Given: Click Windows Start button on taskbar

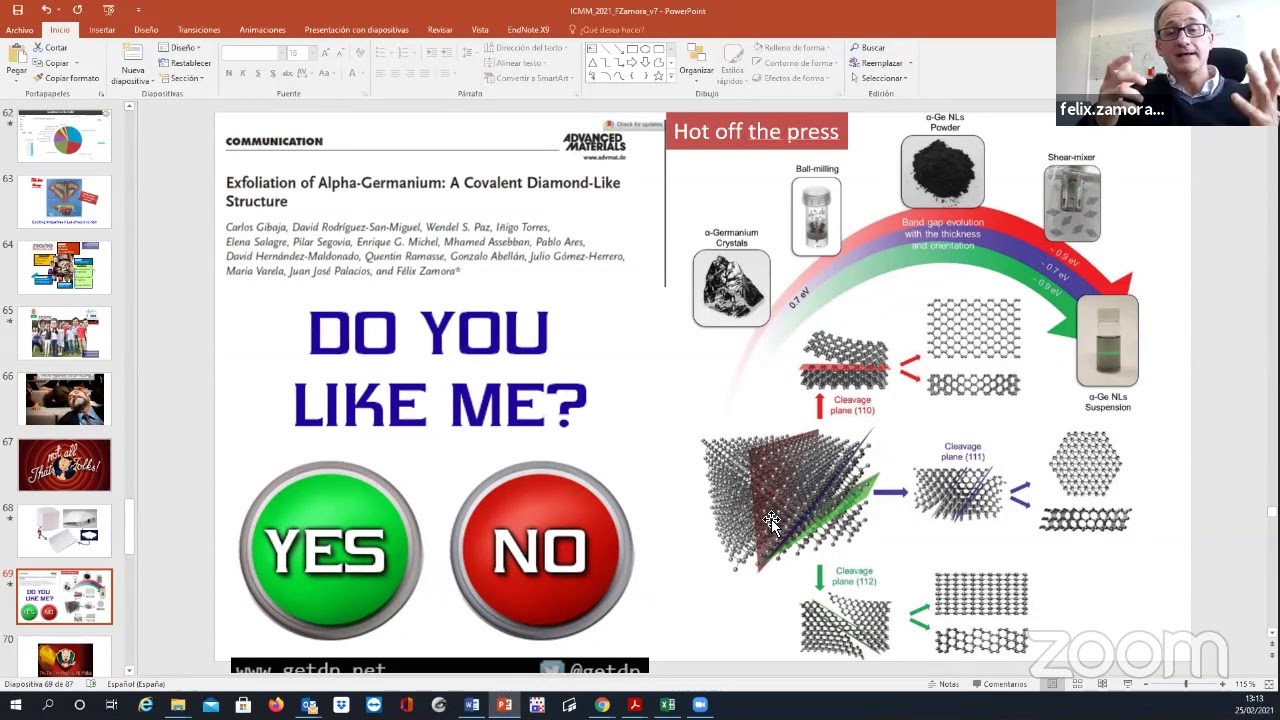Looking at the screenshot, I should pos(15,705).
